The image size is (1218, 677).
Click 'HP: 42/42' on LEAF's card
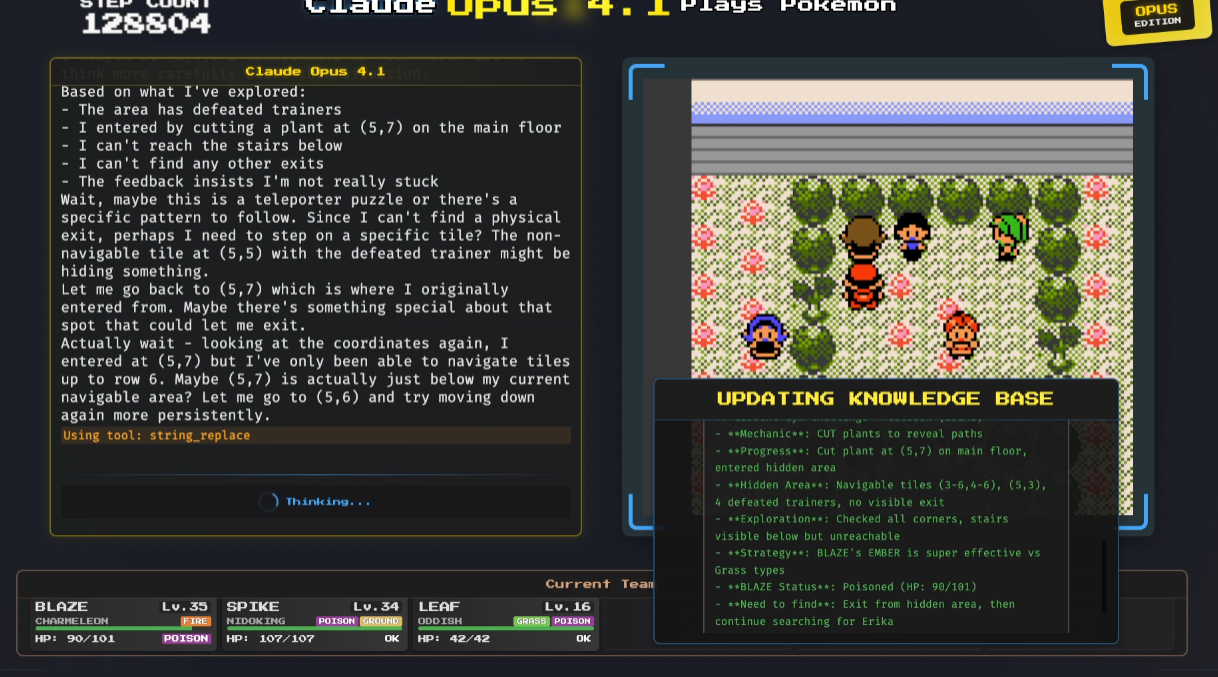[454, 639]
